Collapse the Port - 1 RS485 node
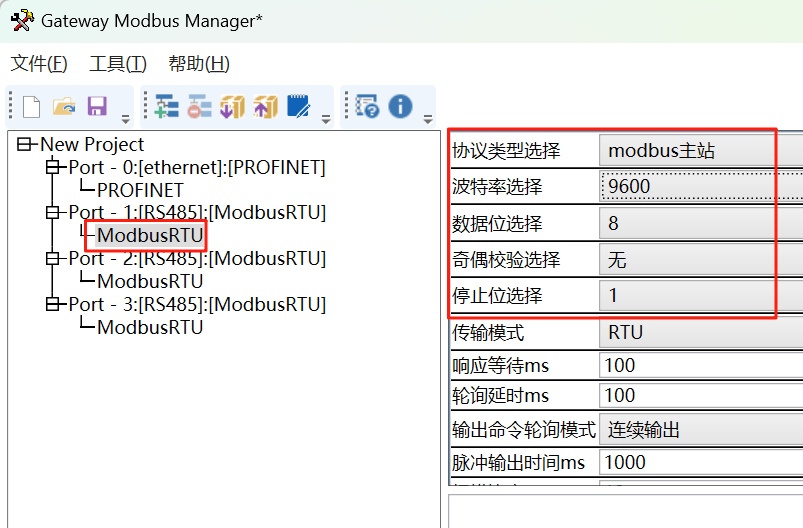The width and height of the screenshot is (803, 528). click(x=52, y=212)
